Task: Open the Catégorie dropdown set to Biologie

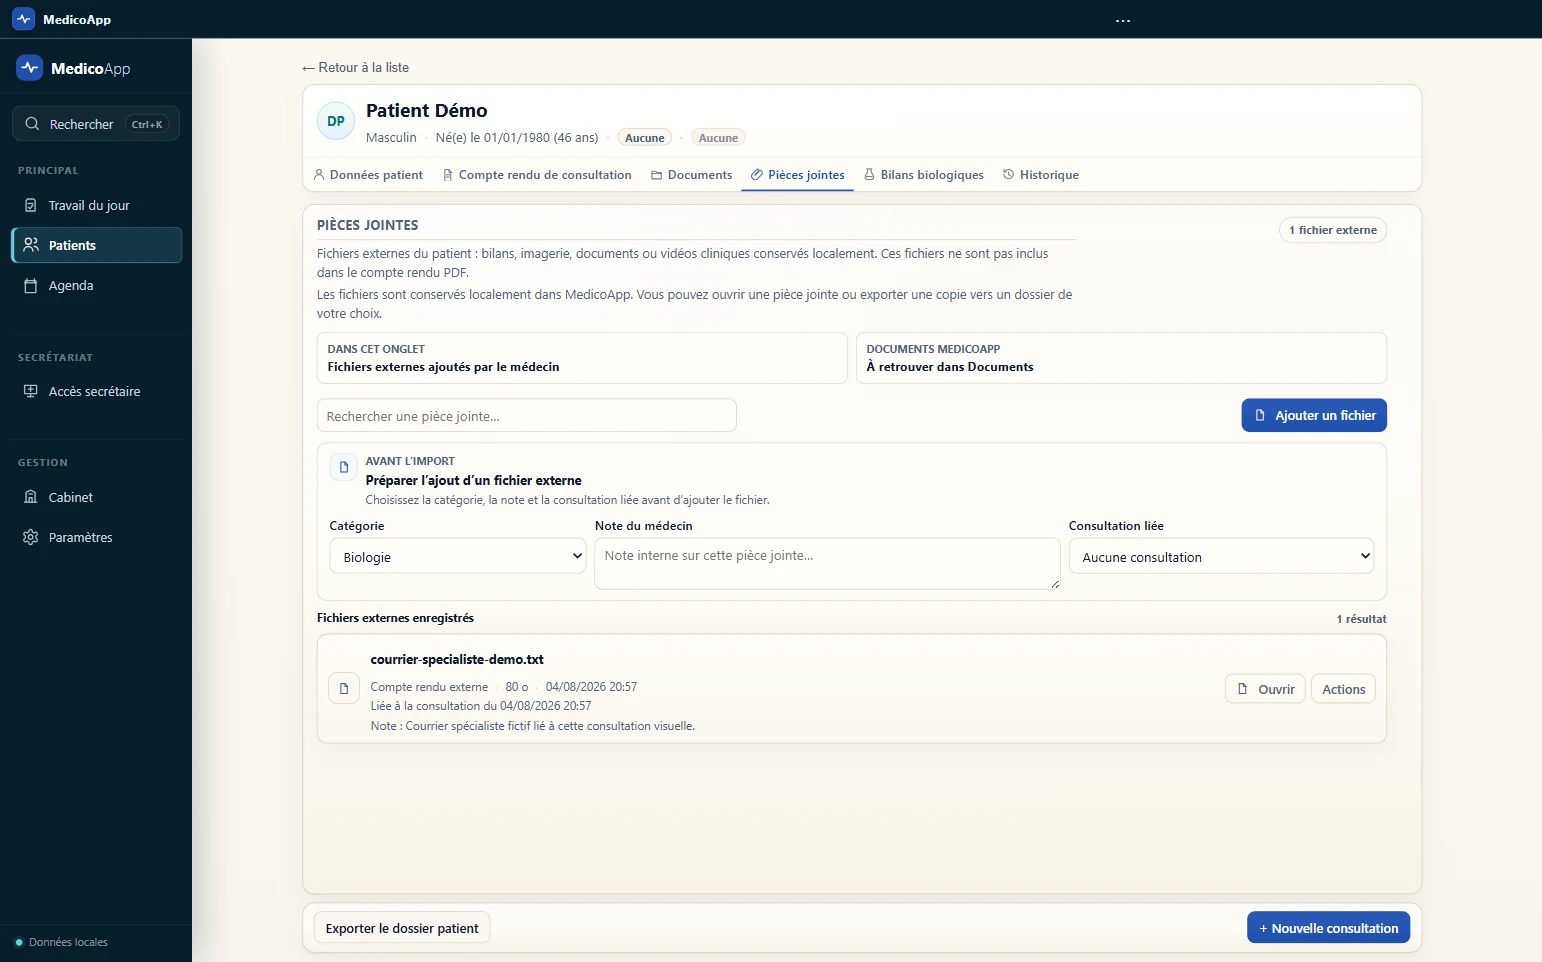Action: [x=458, y=556]
